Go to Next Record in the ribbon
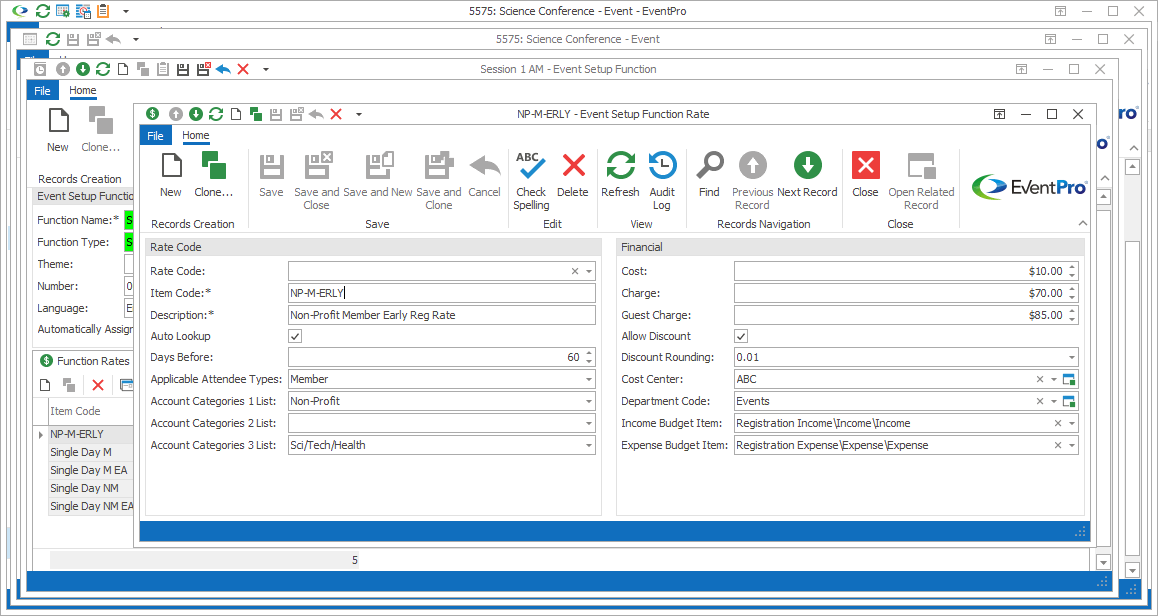The width and height of the screenshot is (1158, 616). coord(807,176)
